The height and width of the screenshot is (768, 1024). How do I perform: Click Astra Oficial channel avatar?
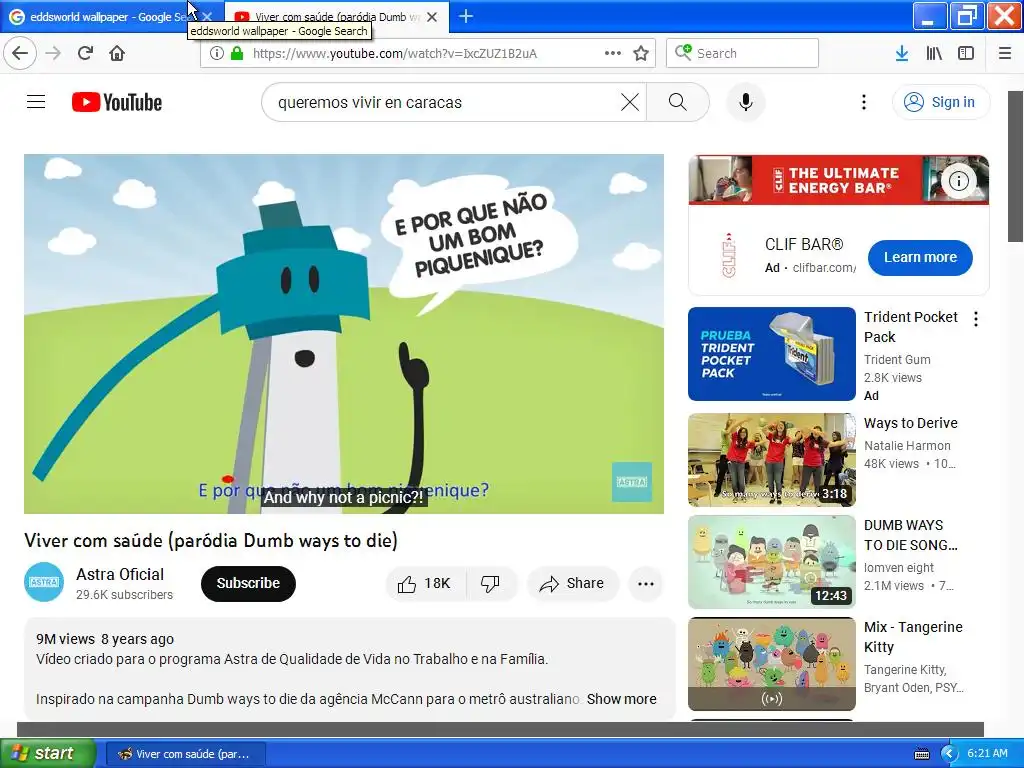[x=44, y=582]
